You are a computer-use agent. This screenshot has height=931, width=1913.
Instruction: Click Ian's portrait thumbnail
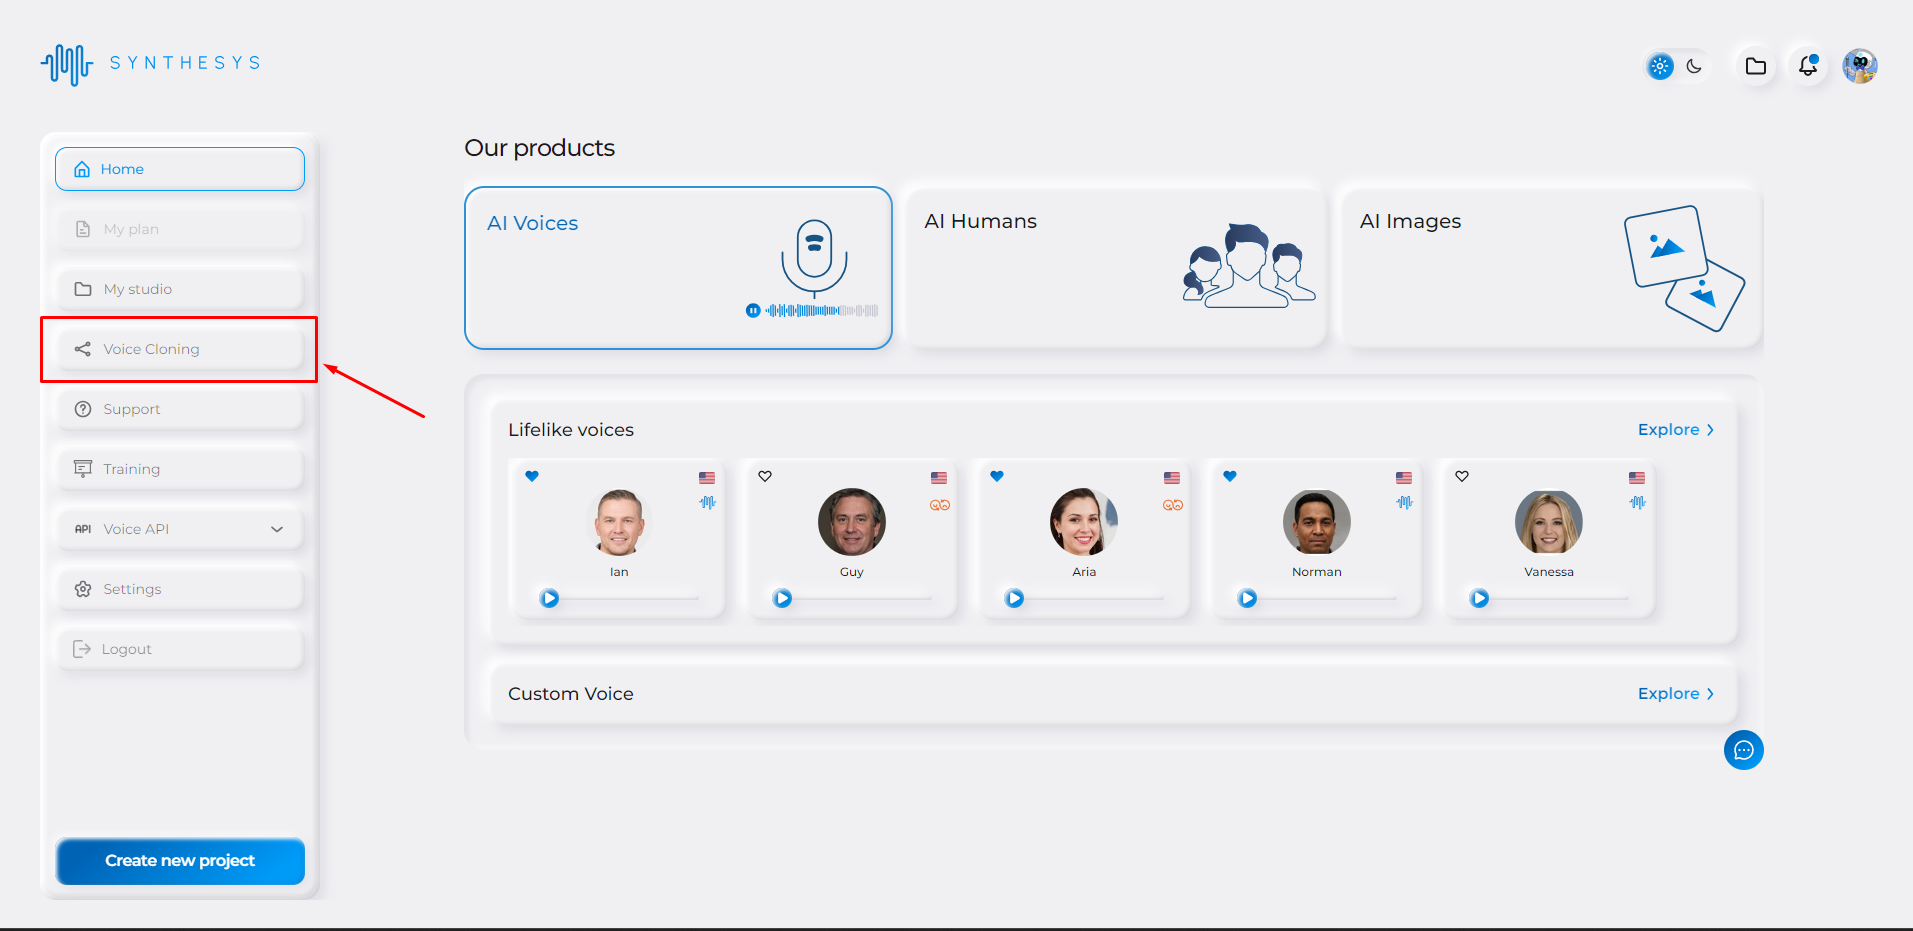tap(619, 522)
